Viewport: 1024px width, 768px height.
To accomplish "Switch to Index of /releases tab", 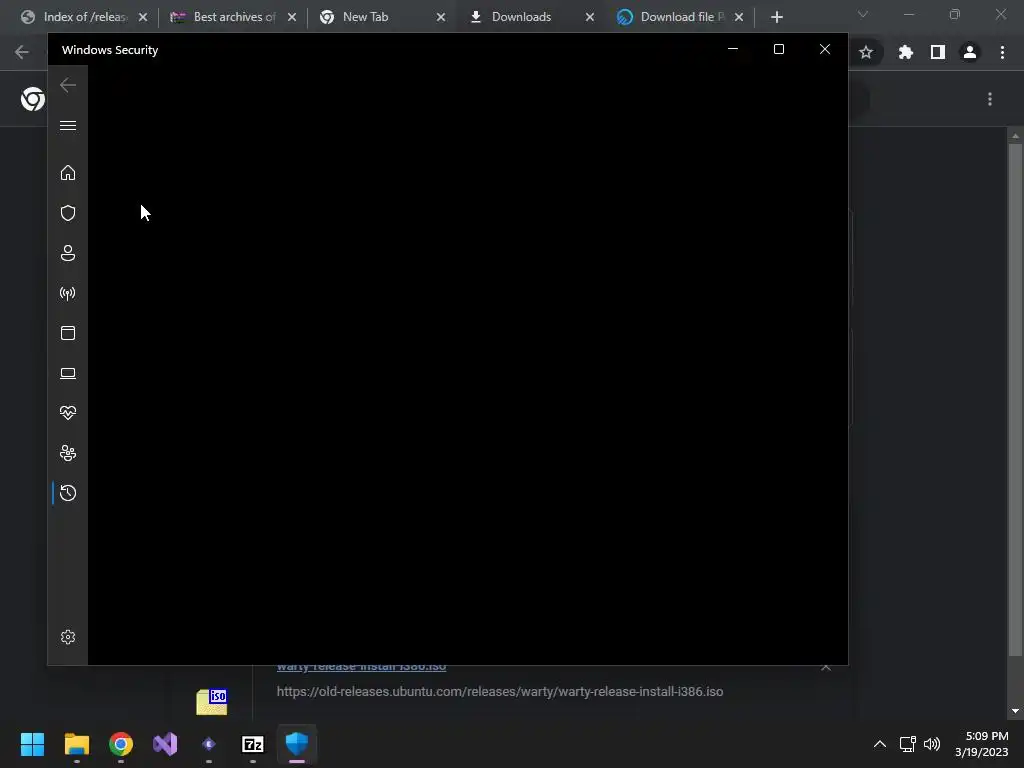I will [85, 17].
